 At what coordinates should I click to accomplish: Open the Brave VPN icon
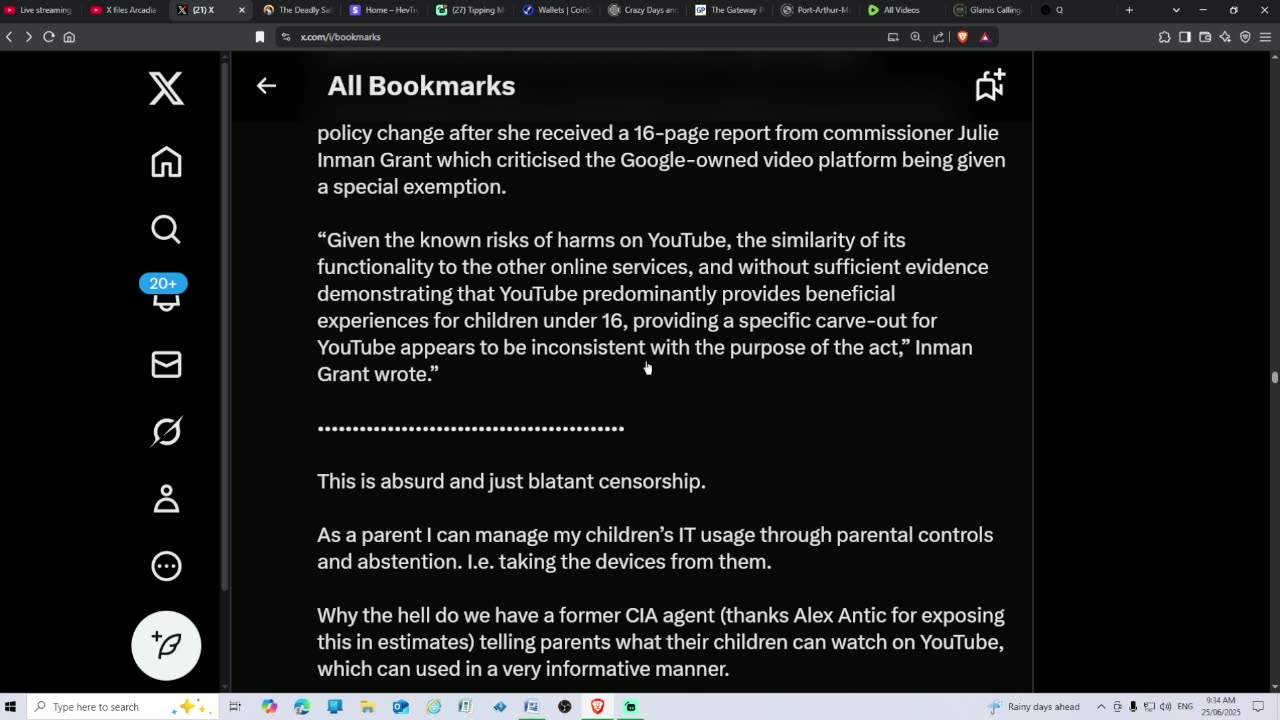coord(1245,37)
